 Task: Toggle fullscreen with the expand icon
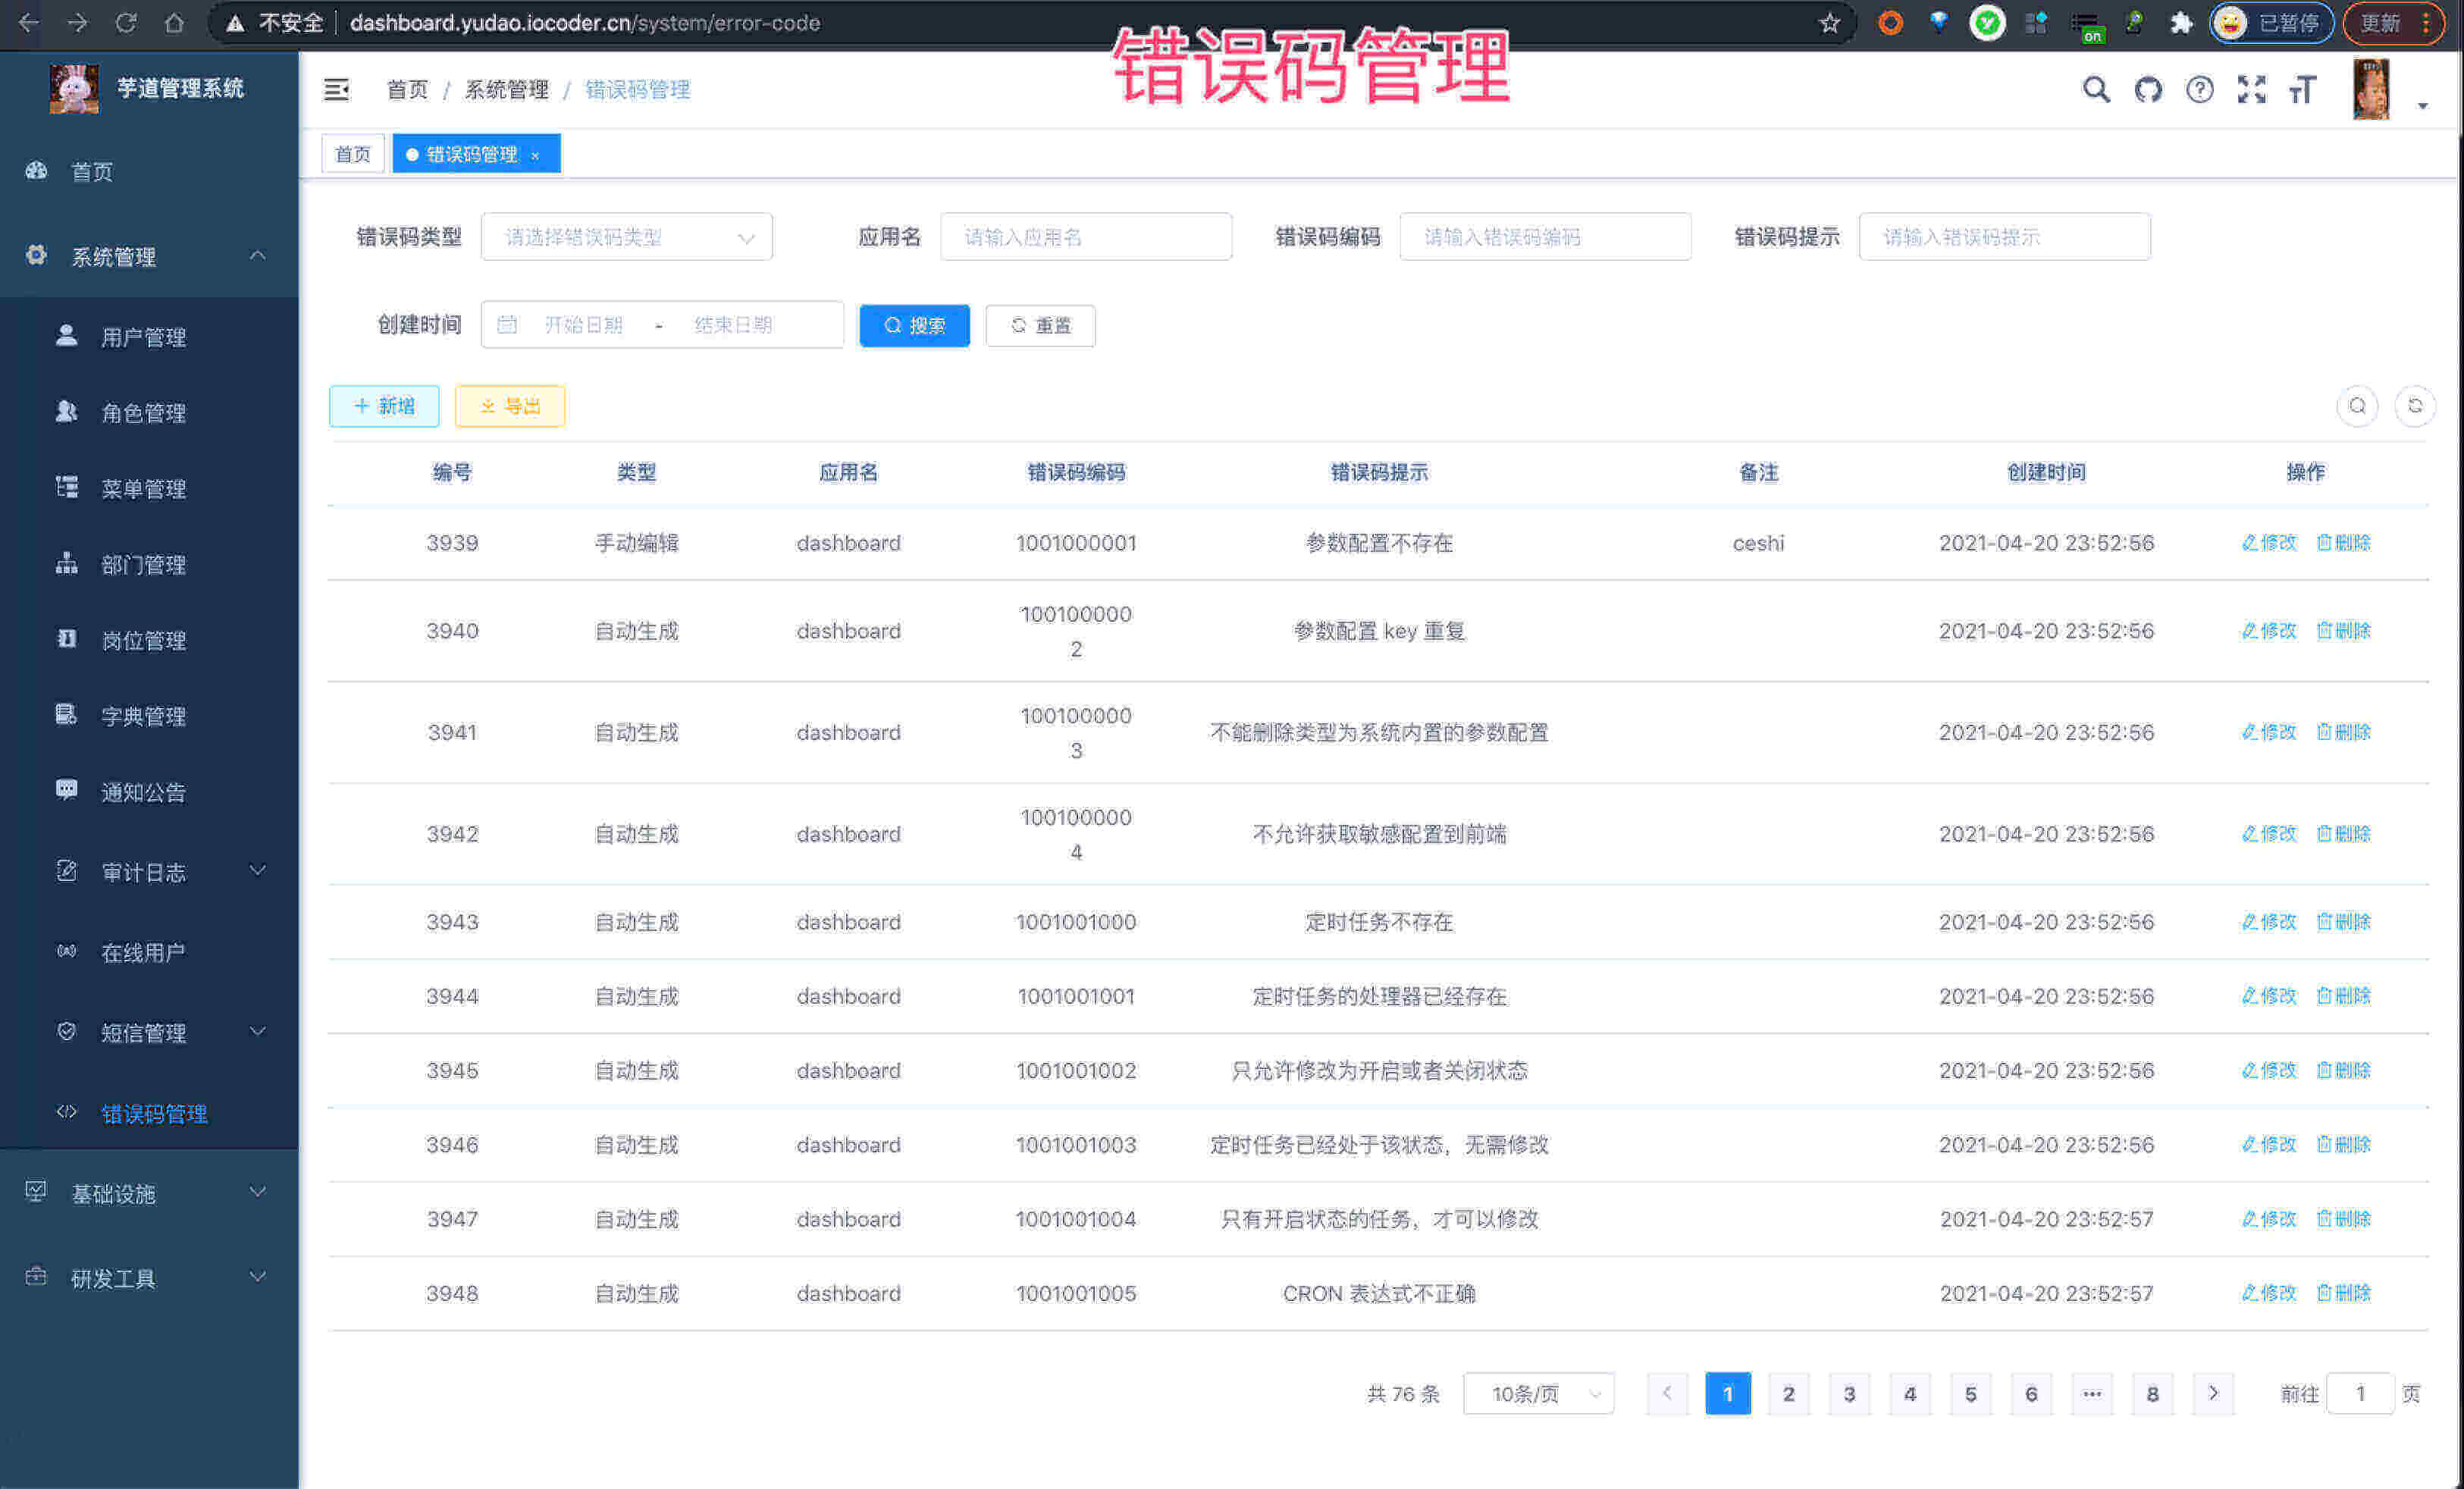click(x=2252, y=89)
